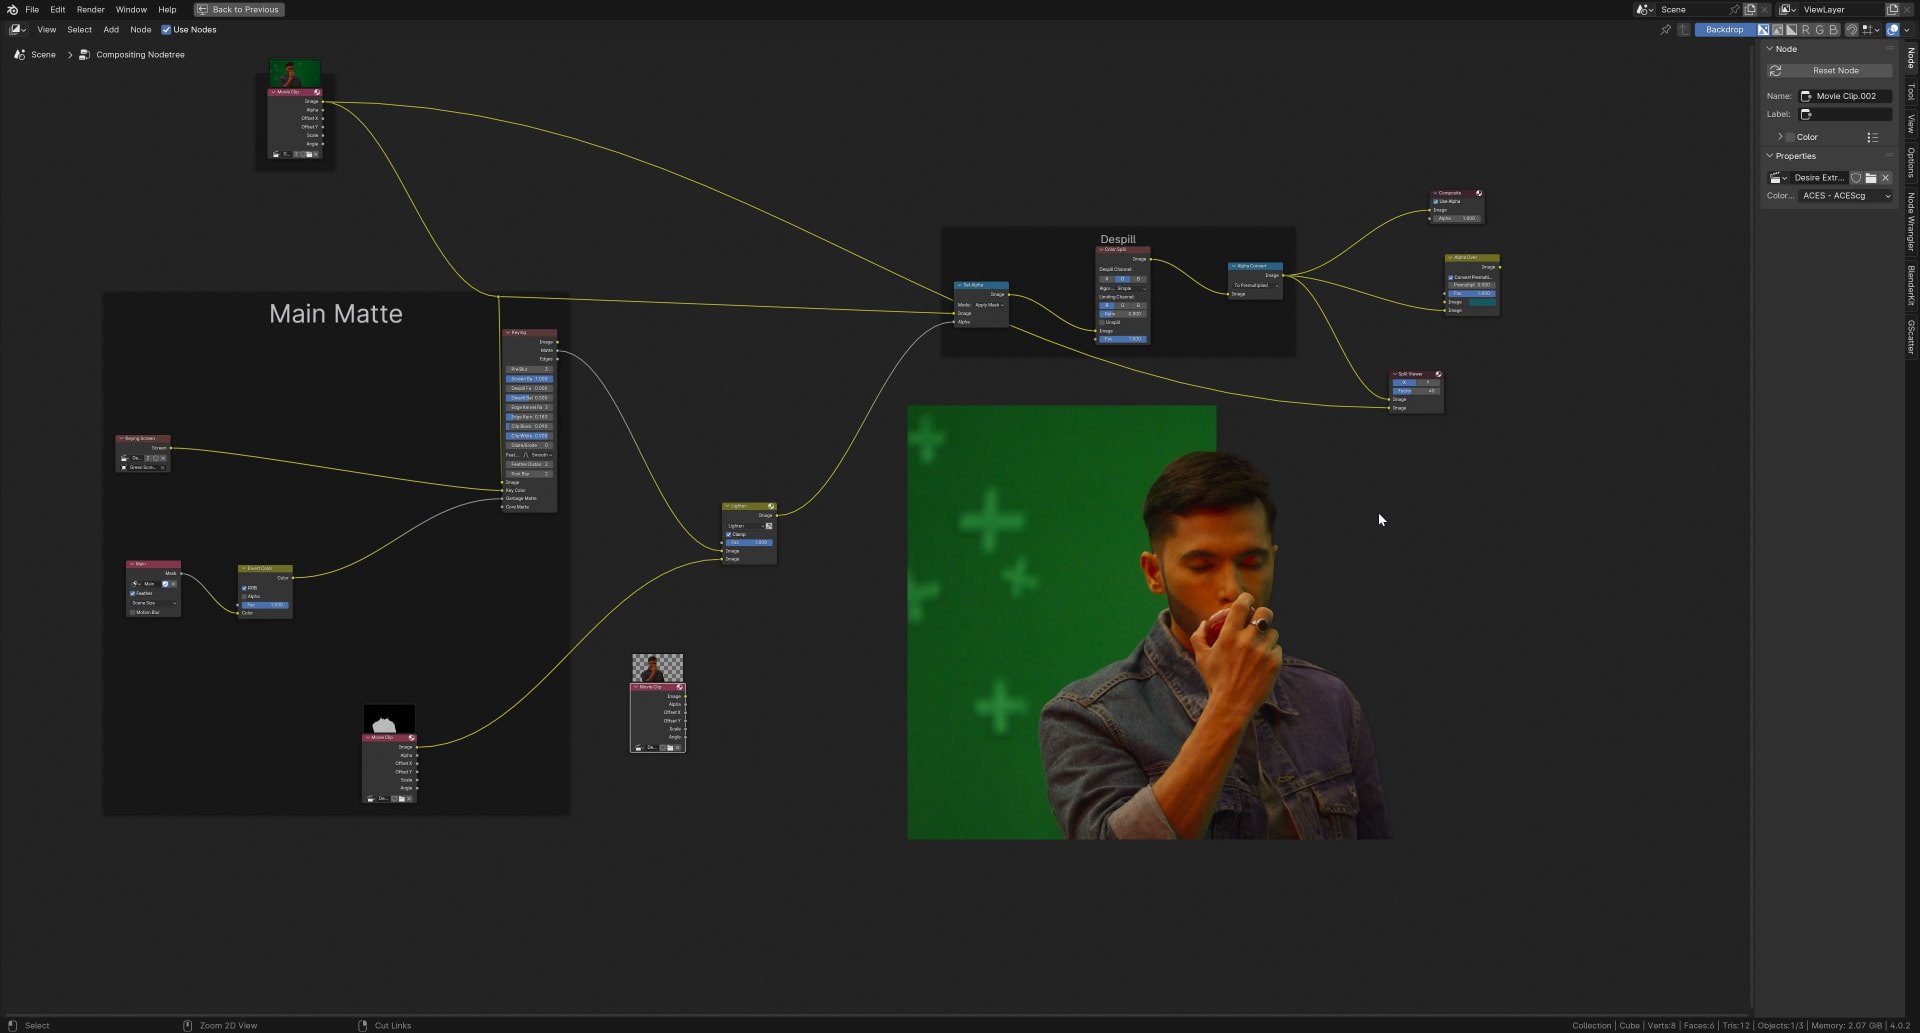Open the Window menu
Viewport: 1920px width, 1033px height.
131,9
